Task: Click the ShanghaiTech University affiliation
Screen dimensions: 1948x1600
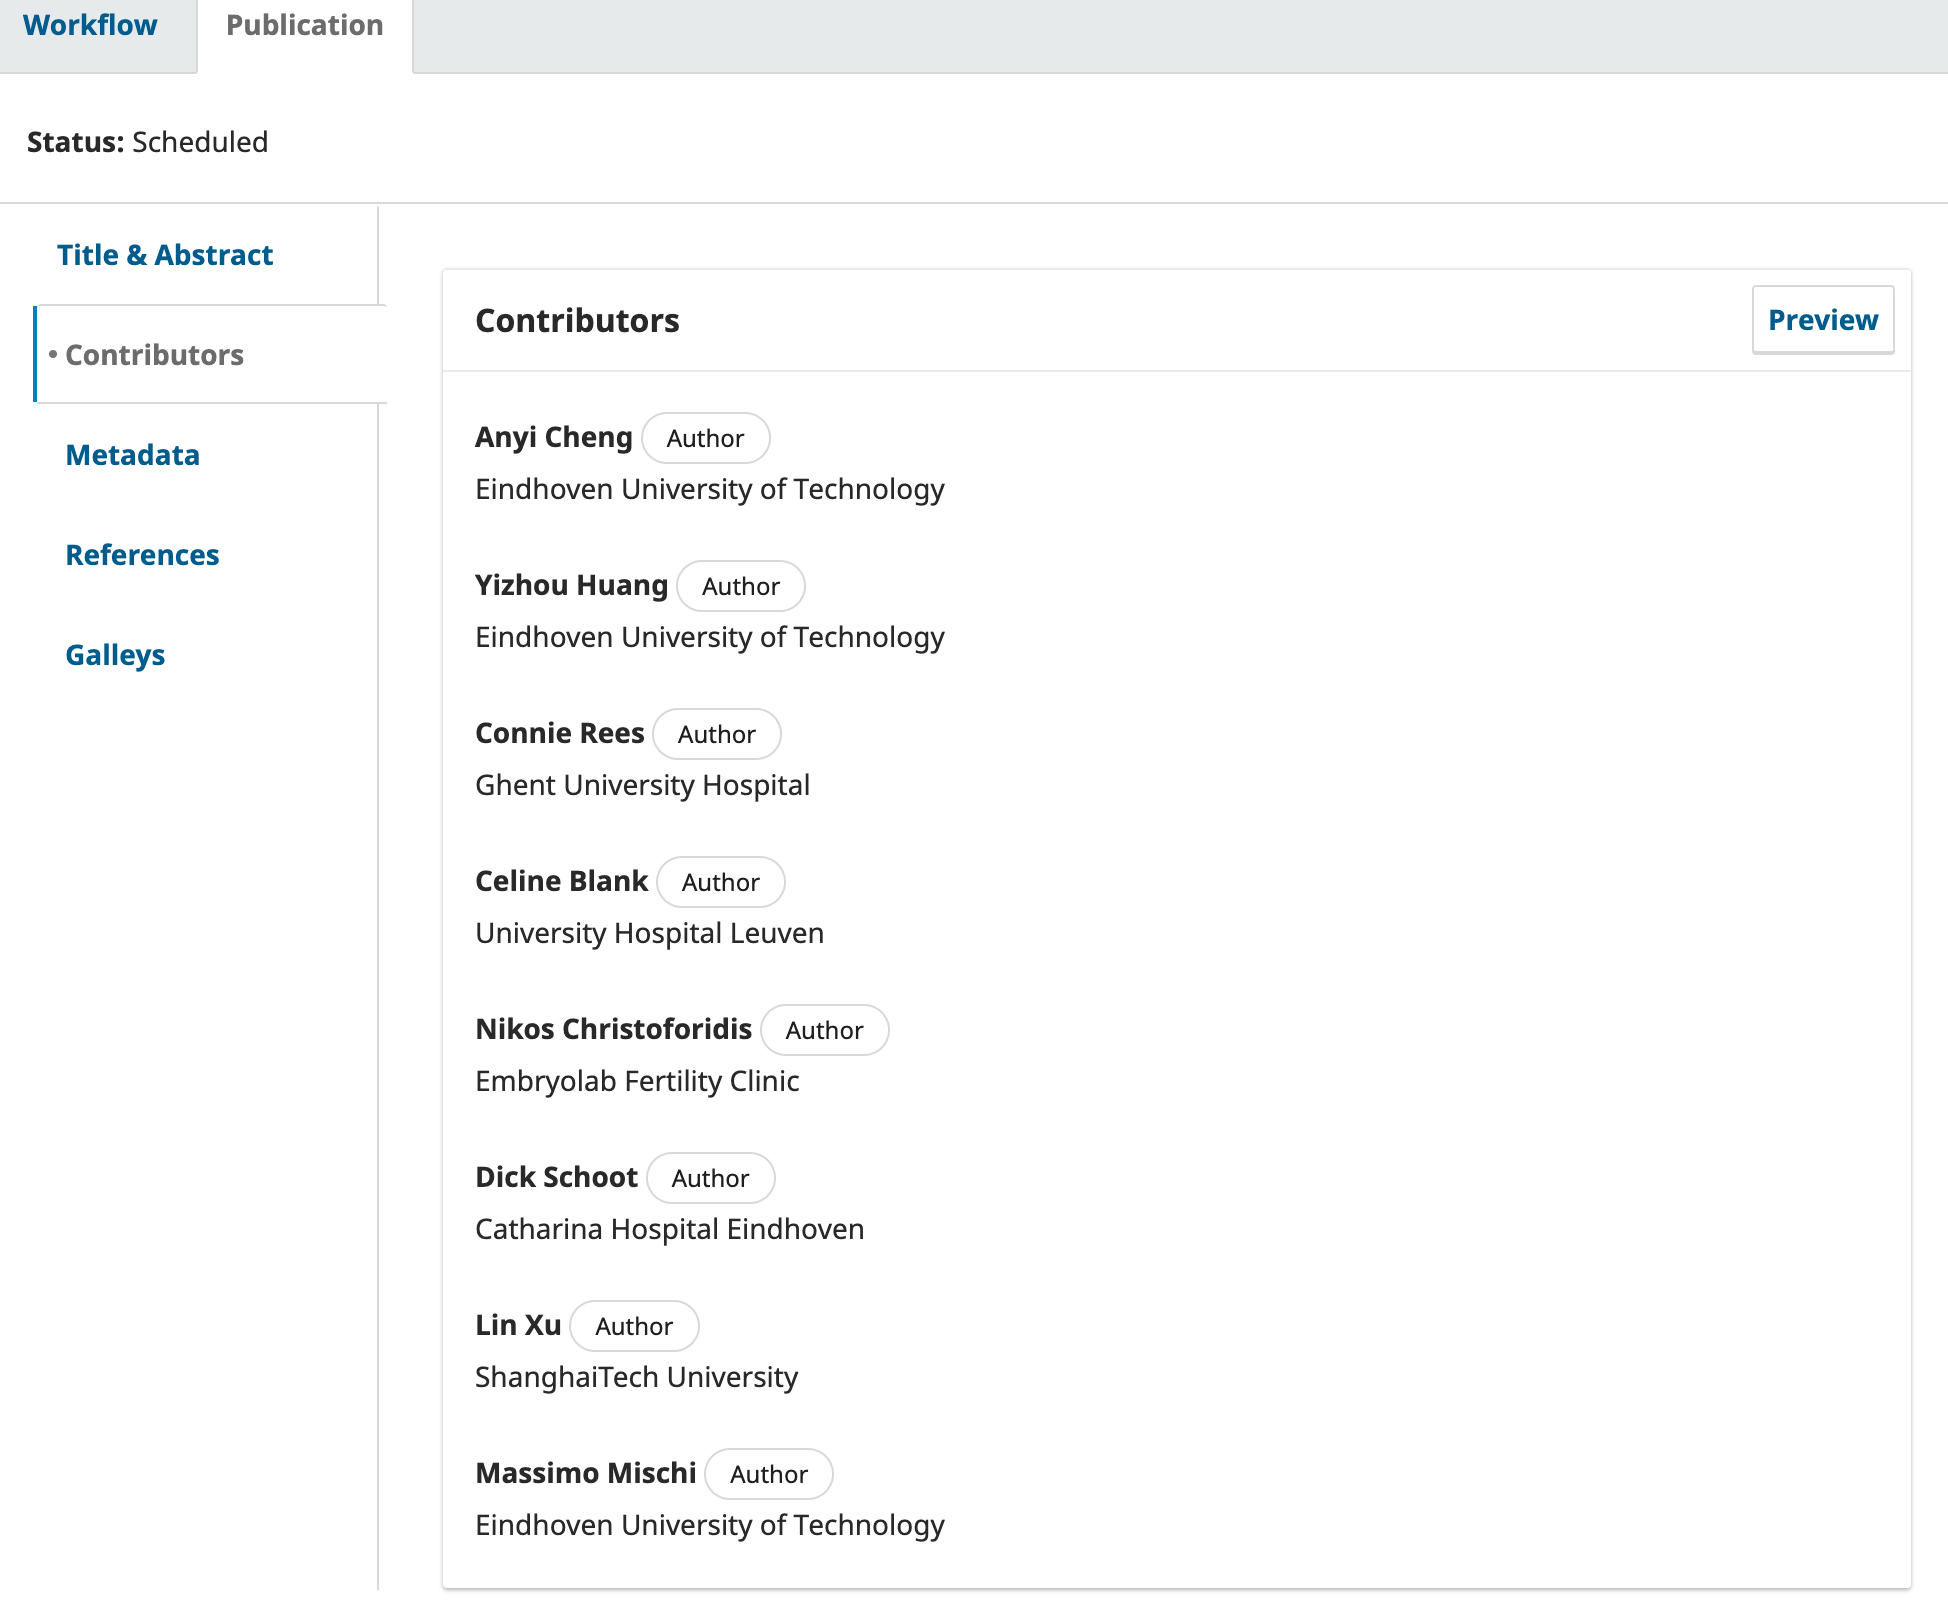Action: click(636, 1377)
